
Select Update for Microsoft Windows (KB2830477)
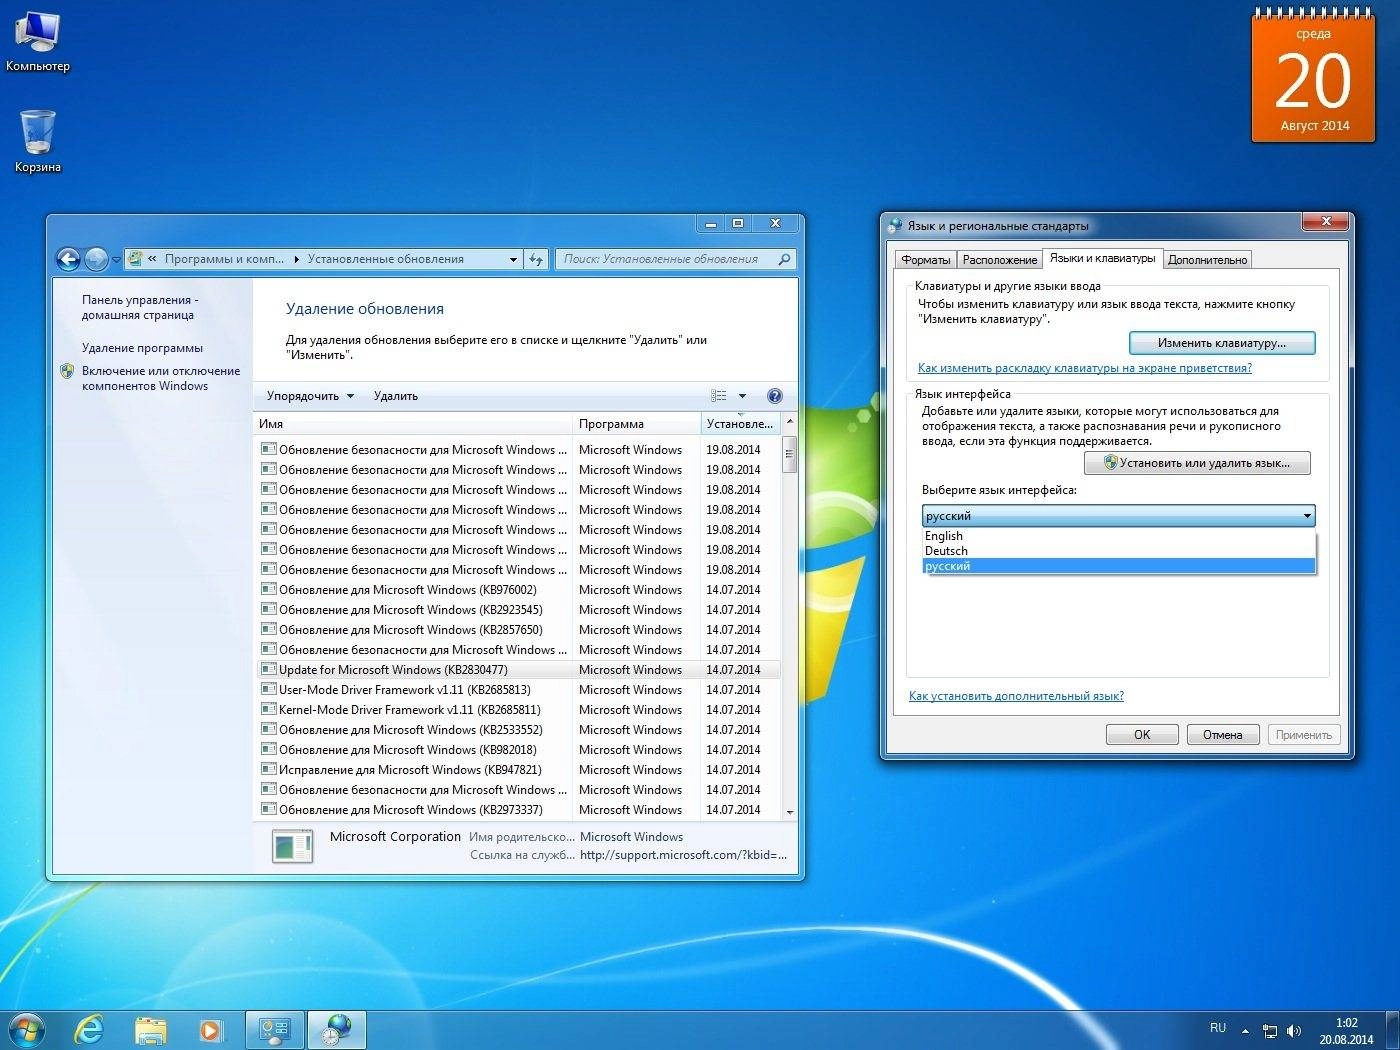click(519, 670)
